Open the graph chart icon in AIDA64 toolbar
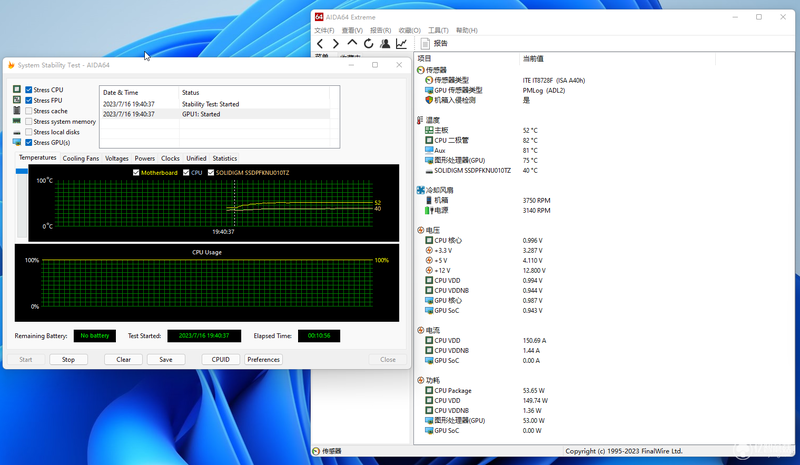 click(402, 44)
